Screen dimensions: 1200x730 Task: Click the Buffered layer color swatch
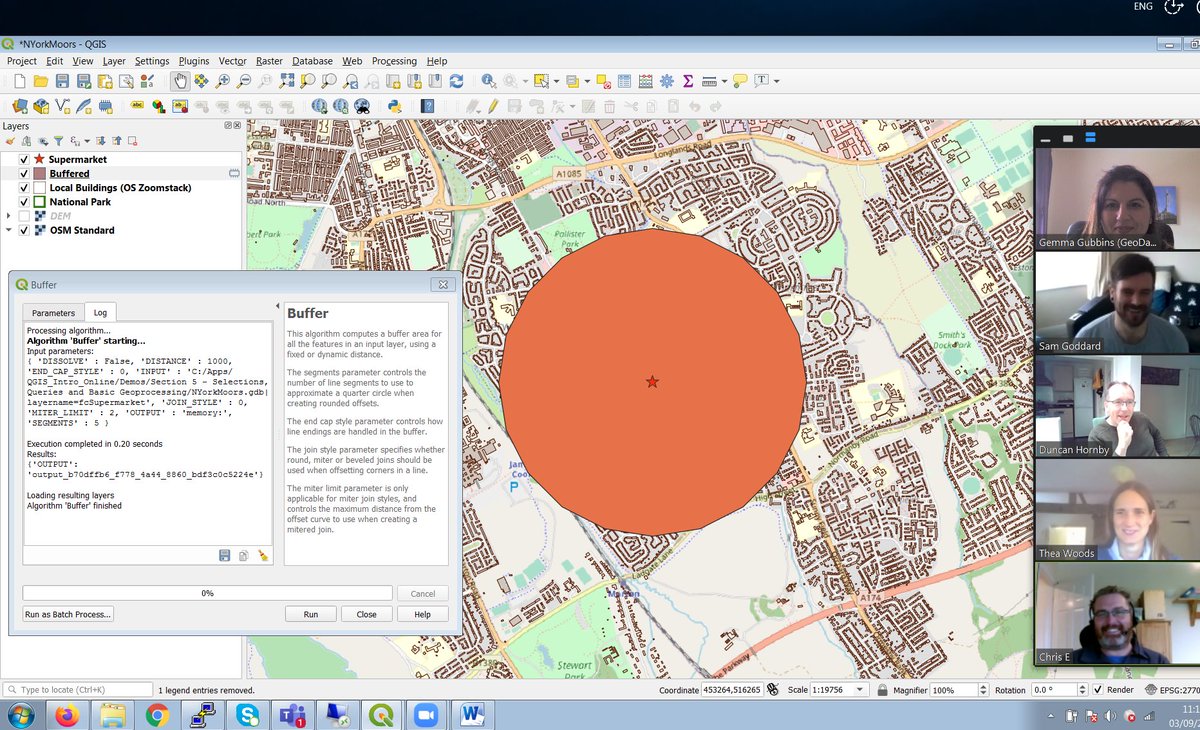(40, 174)
